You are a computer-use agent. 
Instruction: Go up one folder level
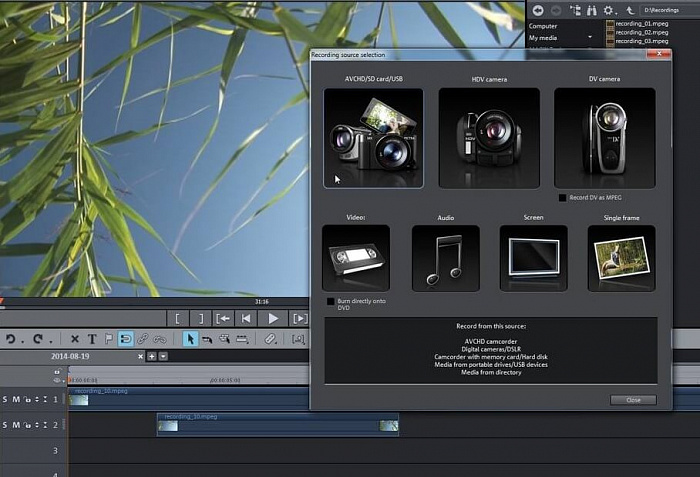point(630,10)
